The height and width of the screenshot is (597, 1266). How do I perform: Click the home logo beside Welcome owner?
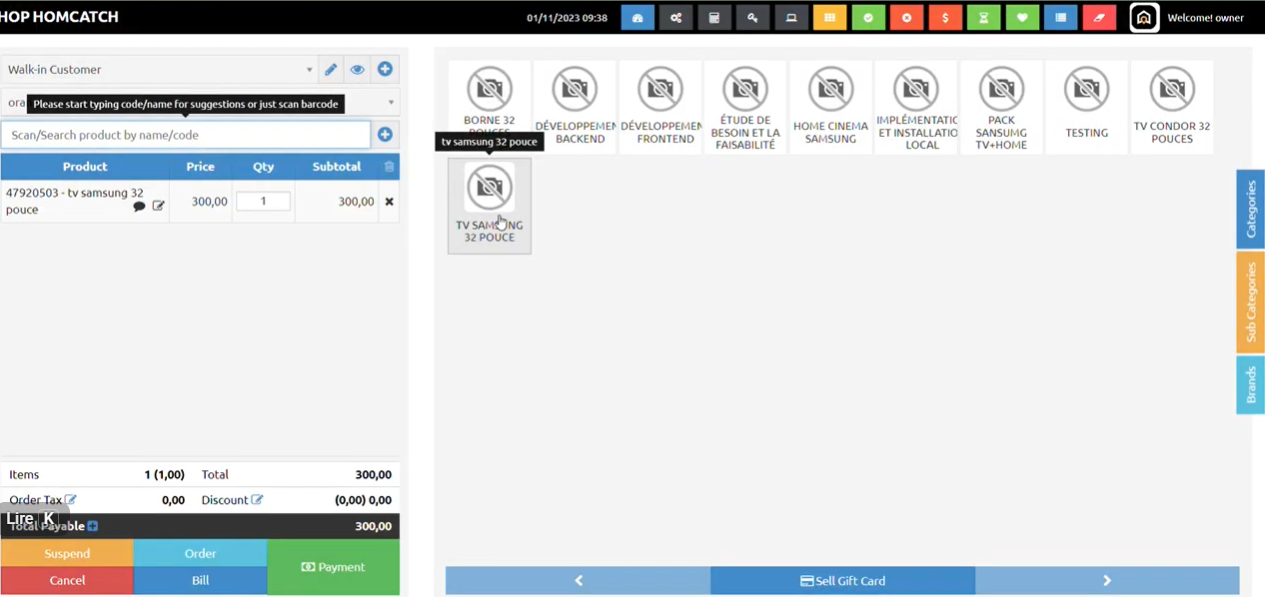1144,18
